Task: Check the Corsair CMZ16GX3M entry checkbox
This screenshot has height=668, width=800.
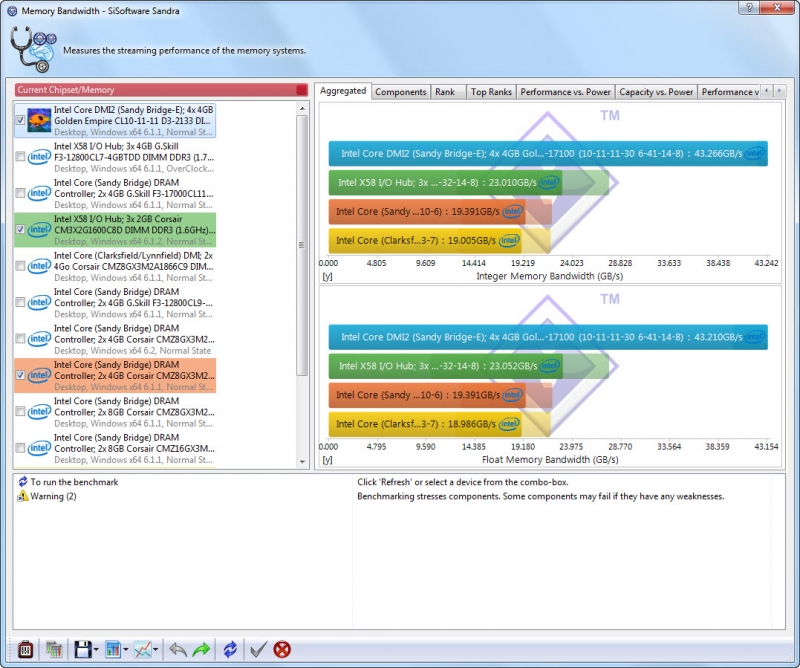Action: [20, 448]
